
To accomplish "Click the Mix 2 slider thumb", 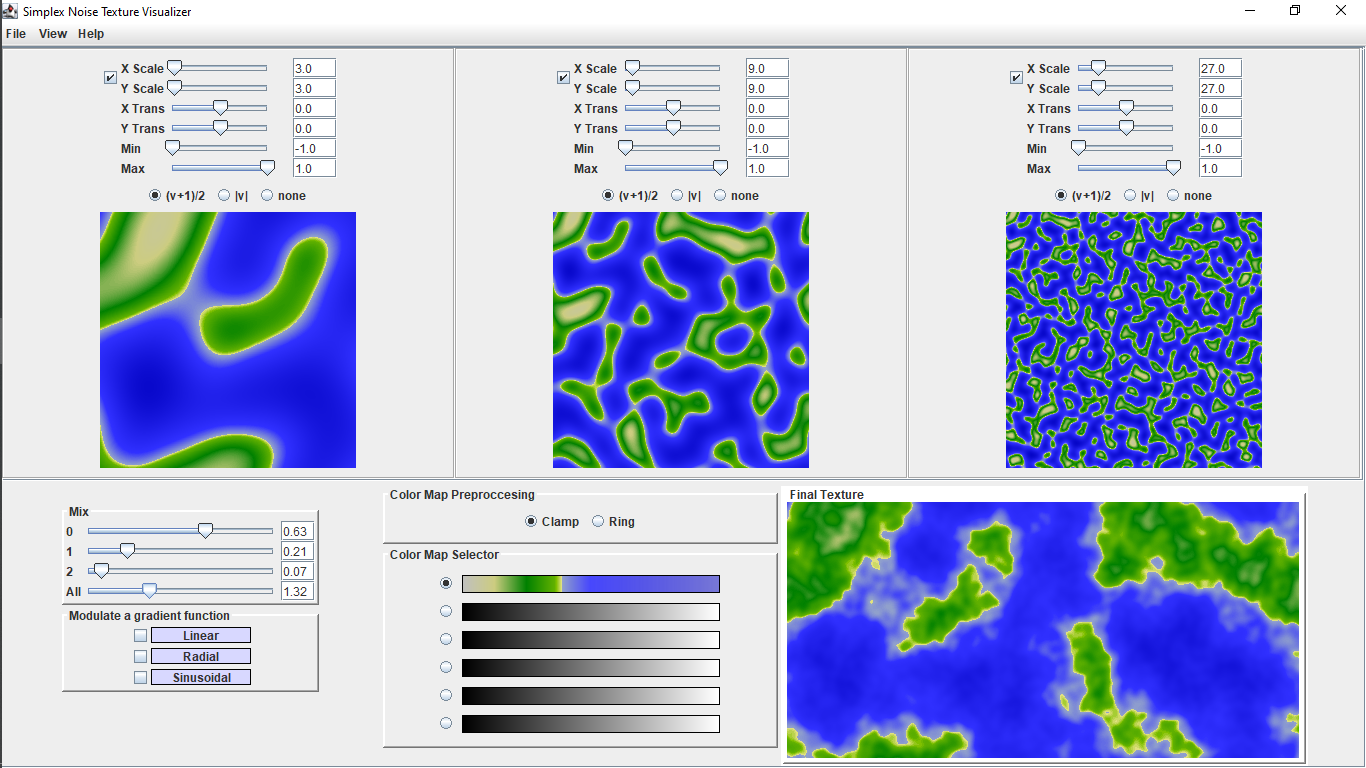I will pos(101,571).
